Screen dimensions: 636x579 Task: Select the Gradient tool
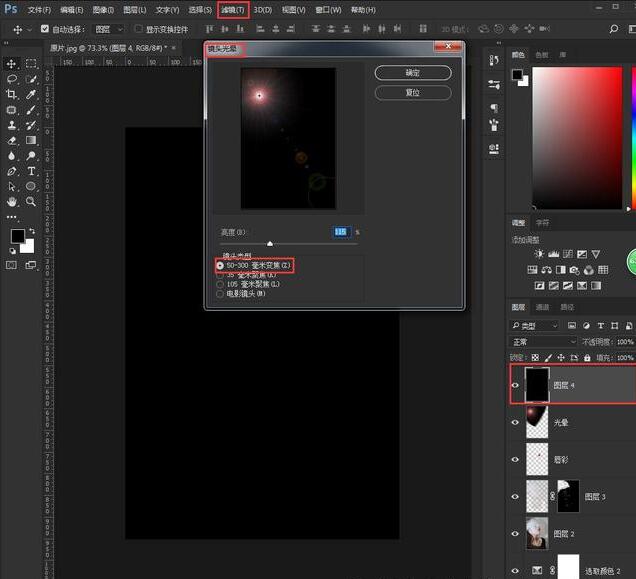point(31,140)
